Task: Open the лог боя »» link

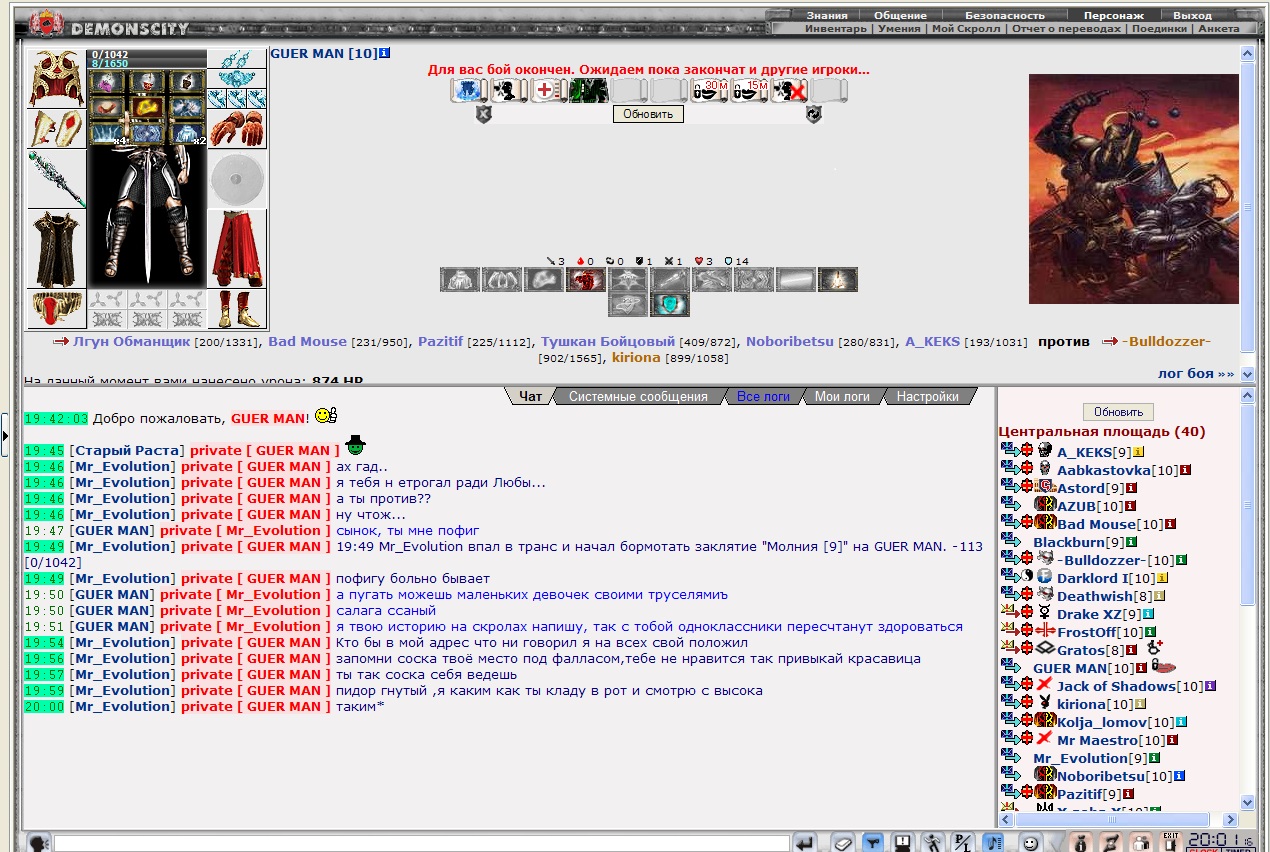Action: click(1196, 373)
